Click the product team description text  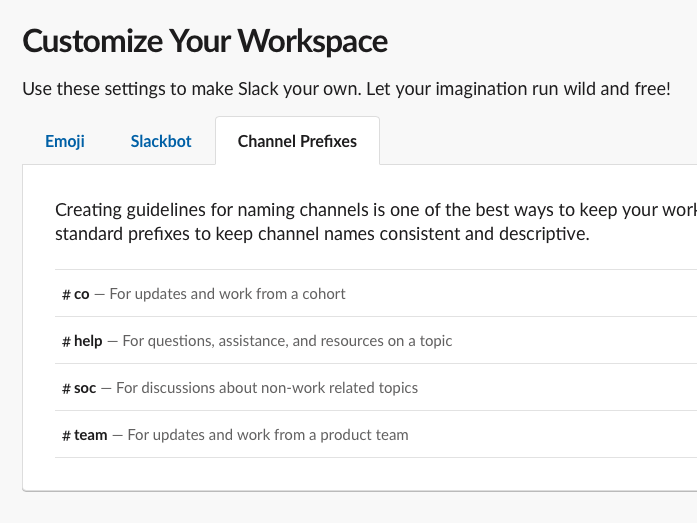point(268,435)
